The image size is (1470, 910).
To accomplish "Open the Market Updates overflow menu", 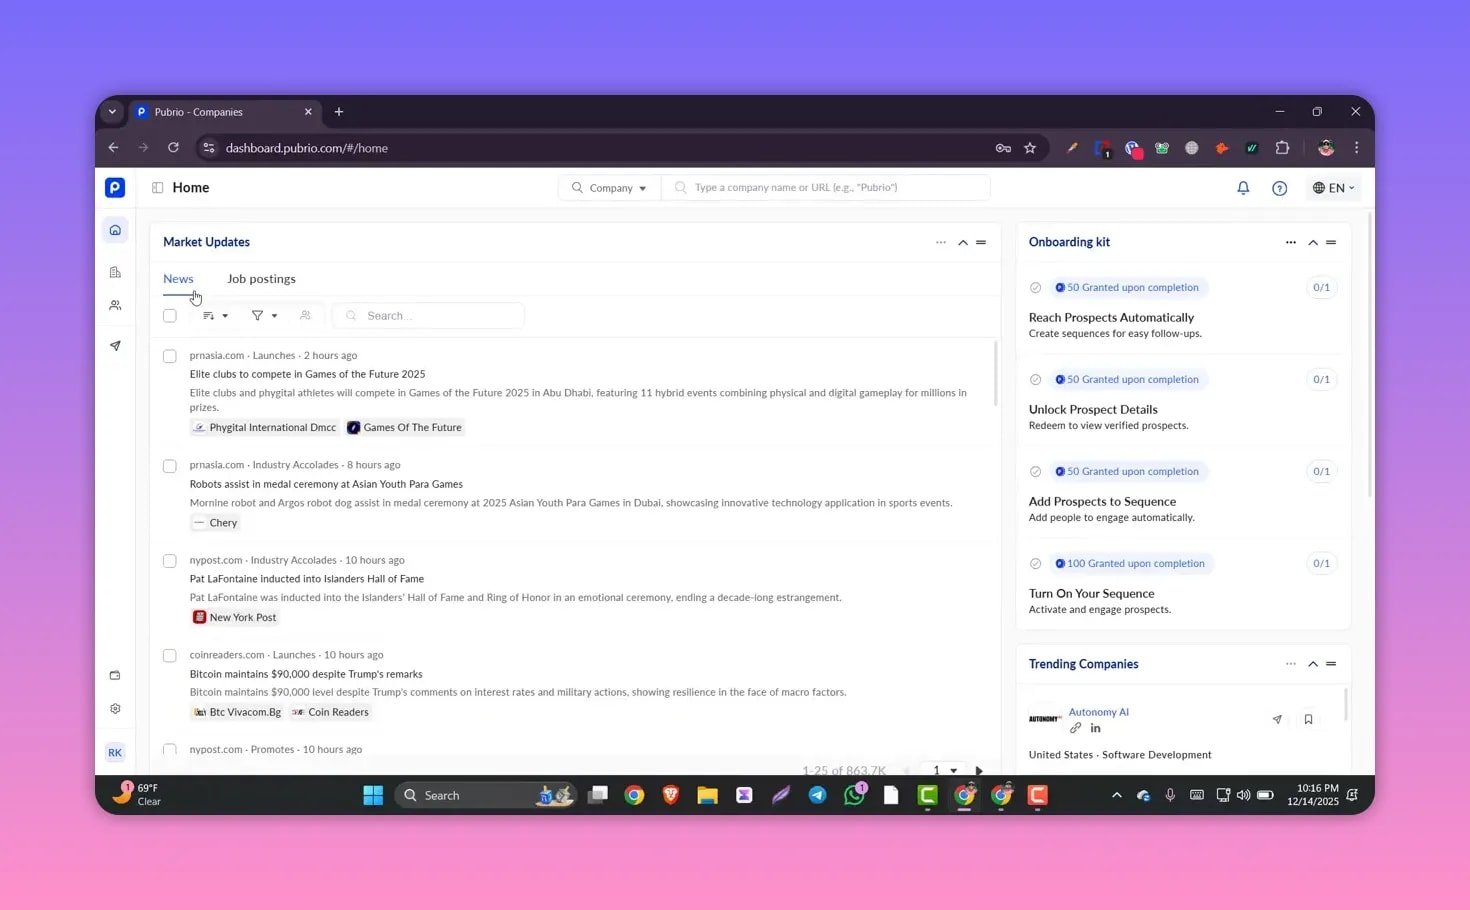I will click(x=941, y=242).
